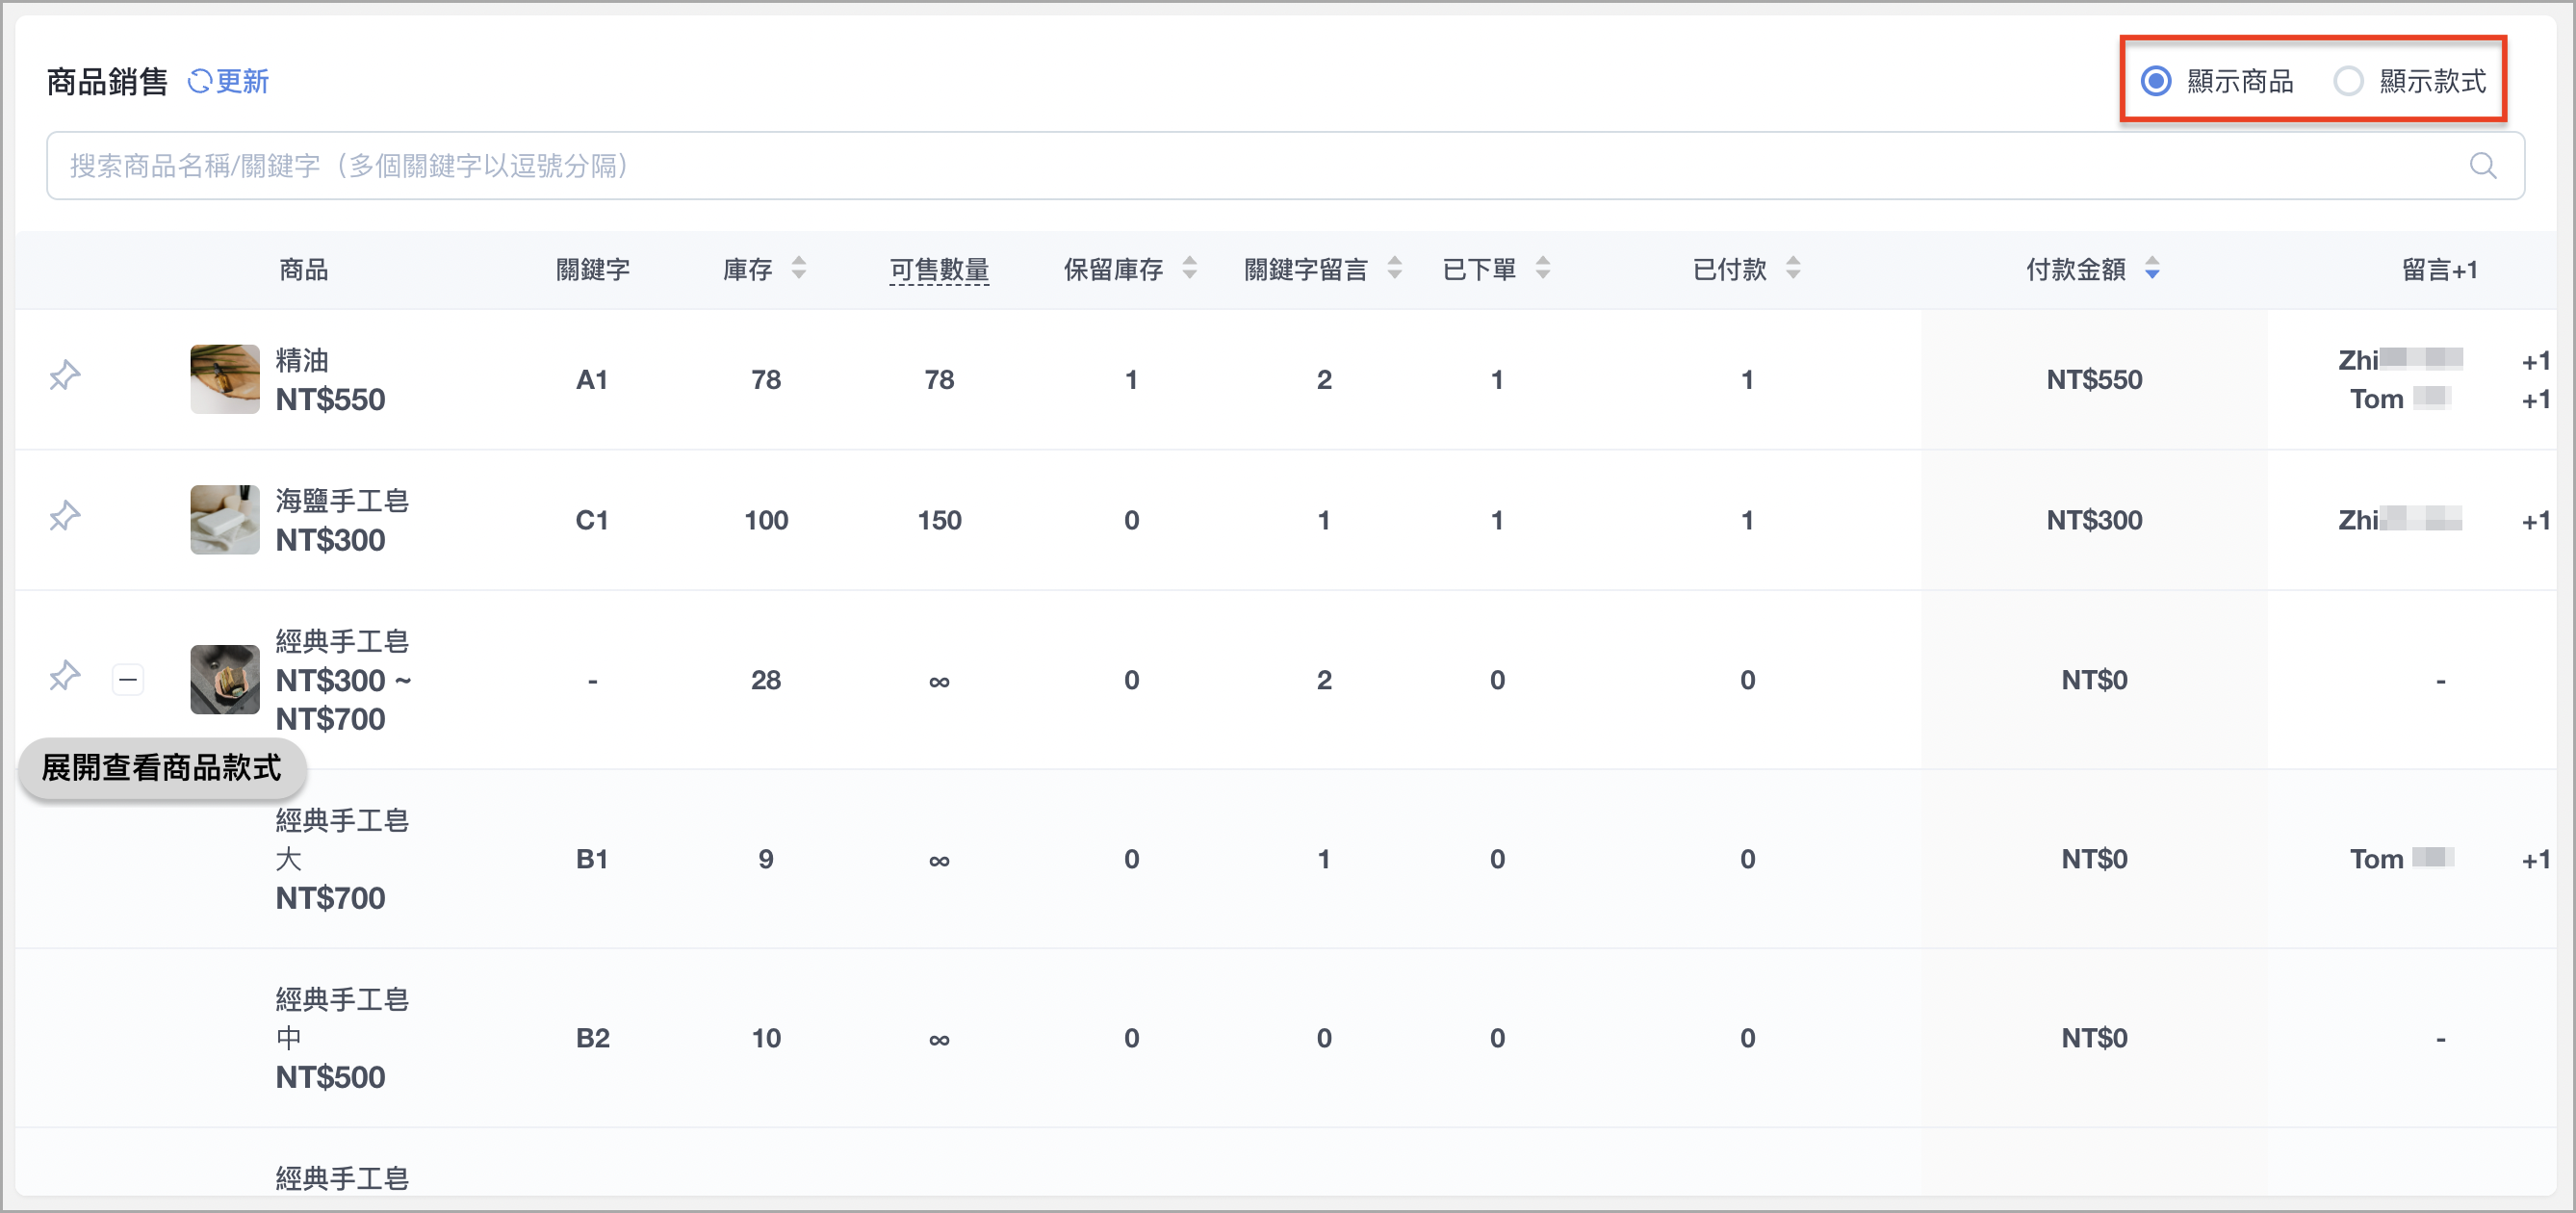This screenshot has width=2576, height=1213.
Task: Click the 關鍵字 column header
Action: coord(593,269)
